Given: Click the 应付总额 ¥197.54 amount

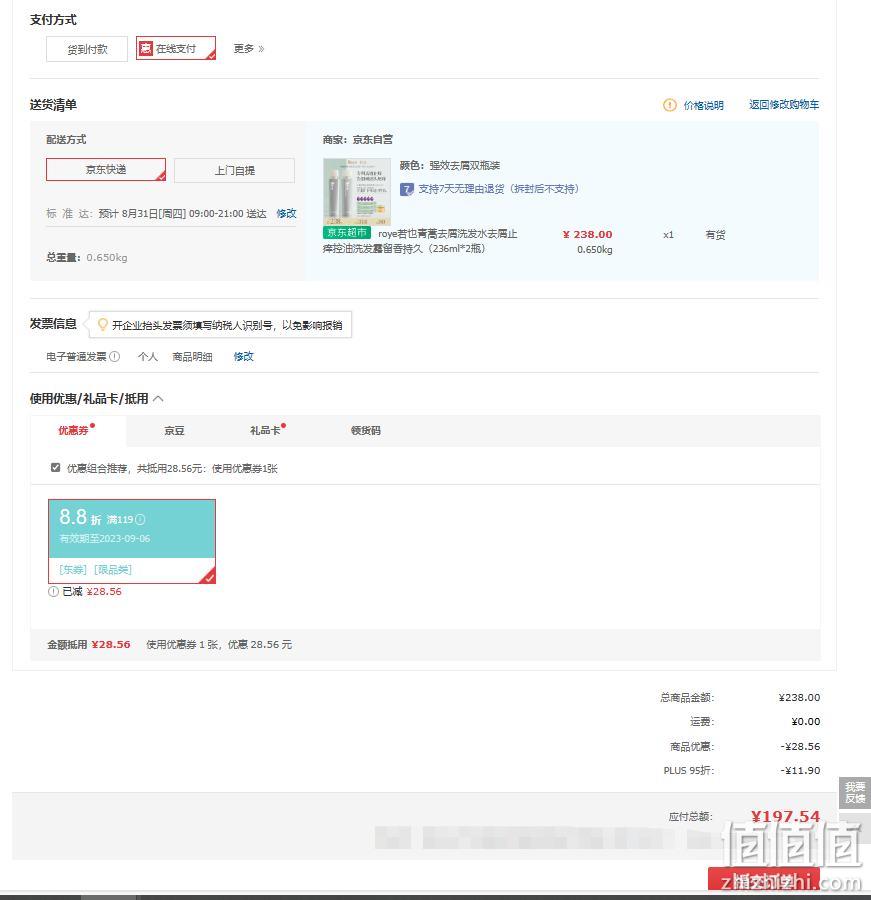Looking at the screenshot, I should pos(785,816).
